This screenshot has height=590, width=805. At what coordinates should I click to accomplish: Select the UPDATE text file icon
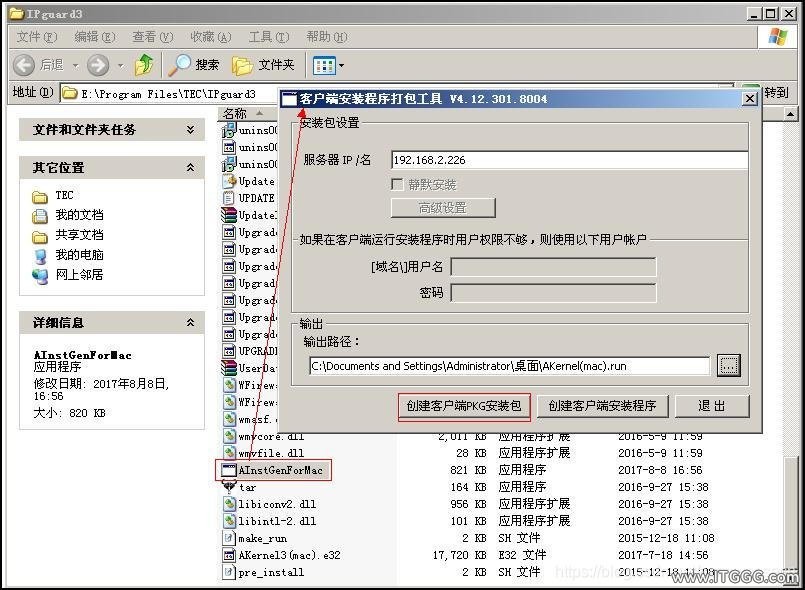click(x=228, y=198)
